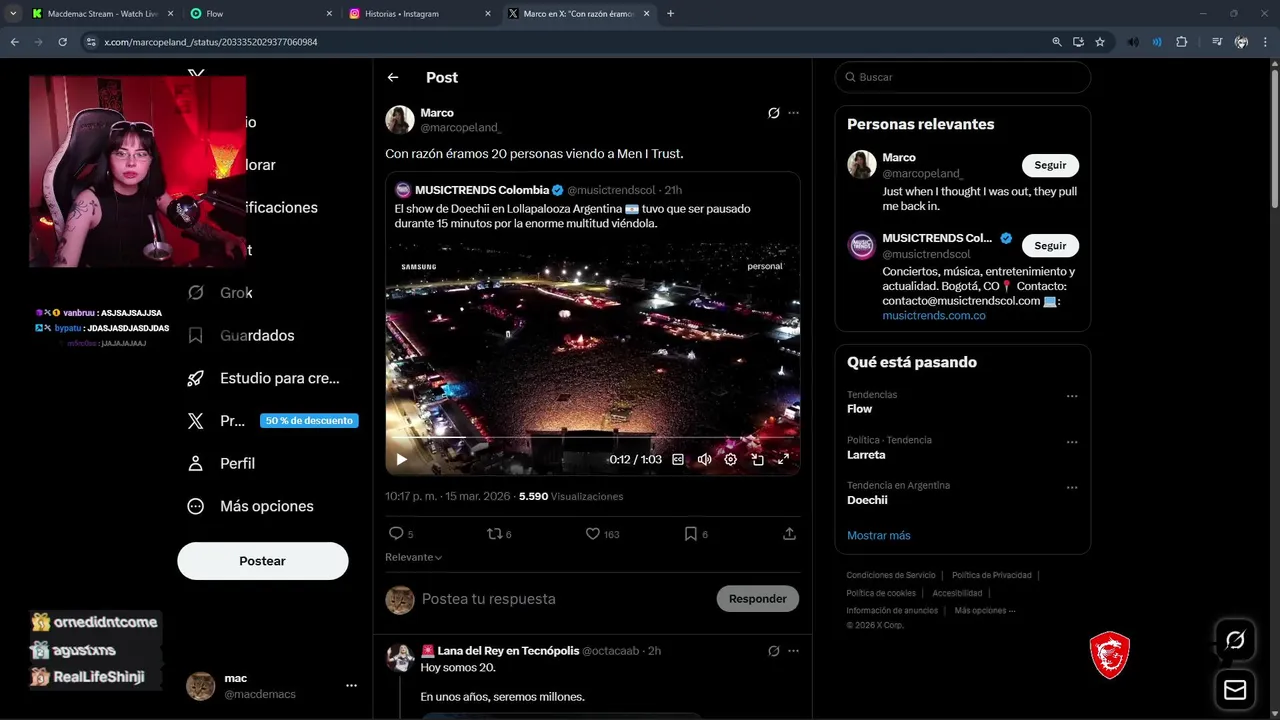Open the 5.590 Visualizaciones view count
Viewport: 1280px width, 720px height.
coord(571,496)
